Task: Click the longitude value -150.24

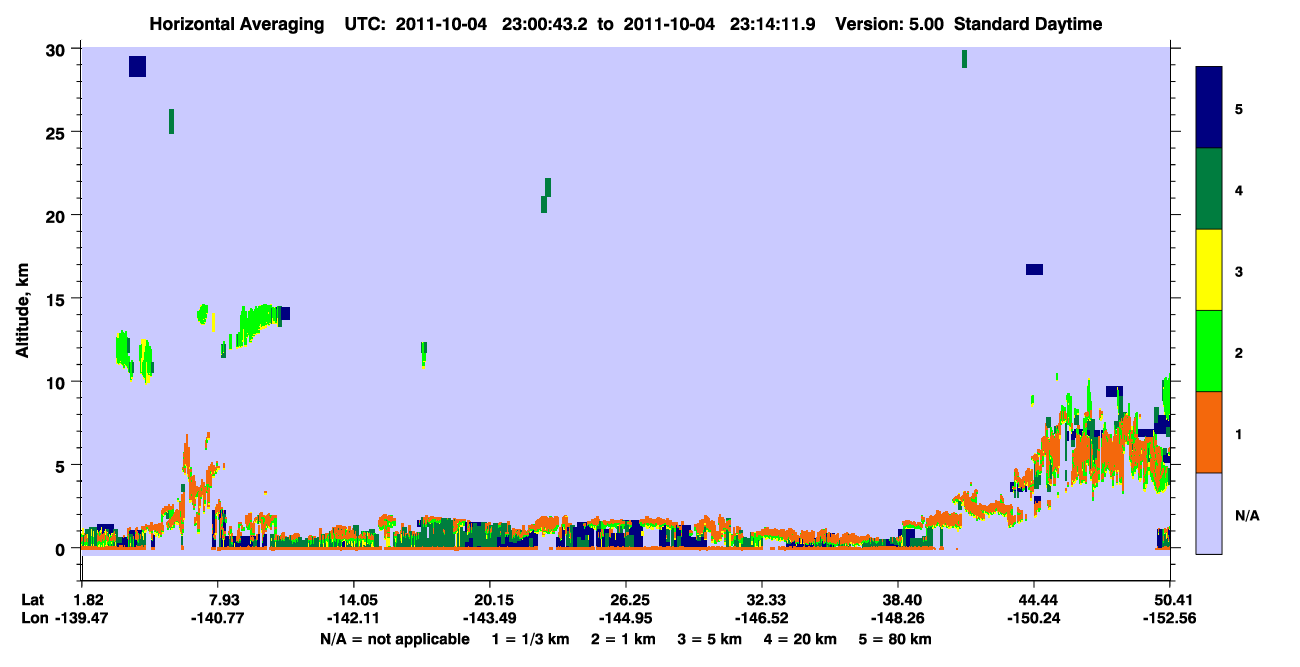Action: [x=1034, y=619]
